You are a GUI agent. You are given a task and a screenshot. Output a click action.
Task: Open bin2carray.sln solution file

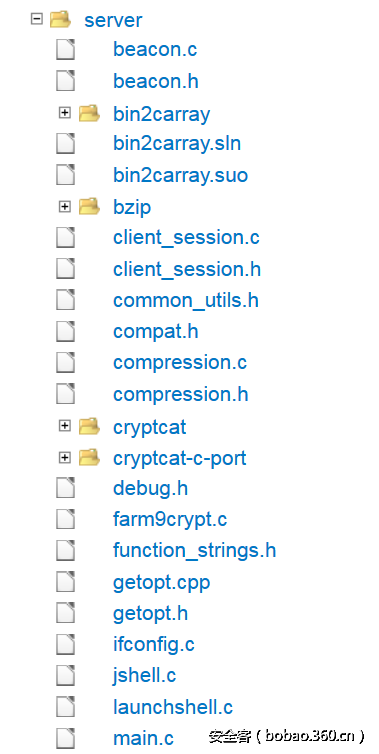[x=177, y=143]
